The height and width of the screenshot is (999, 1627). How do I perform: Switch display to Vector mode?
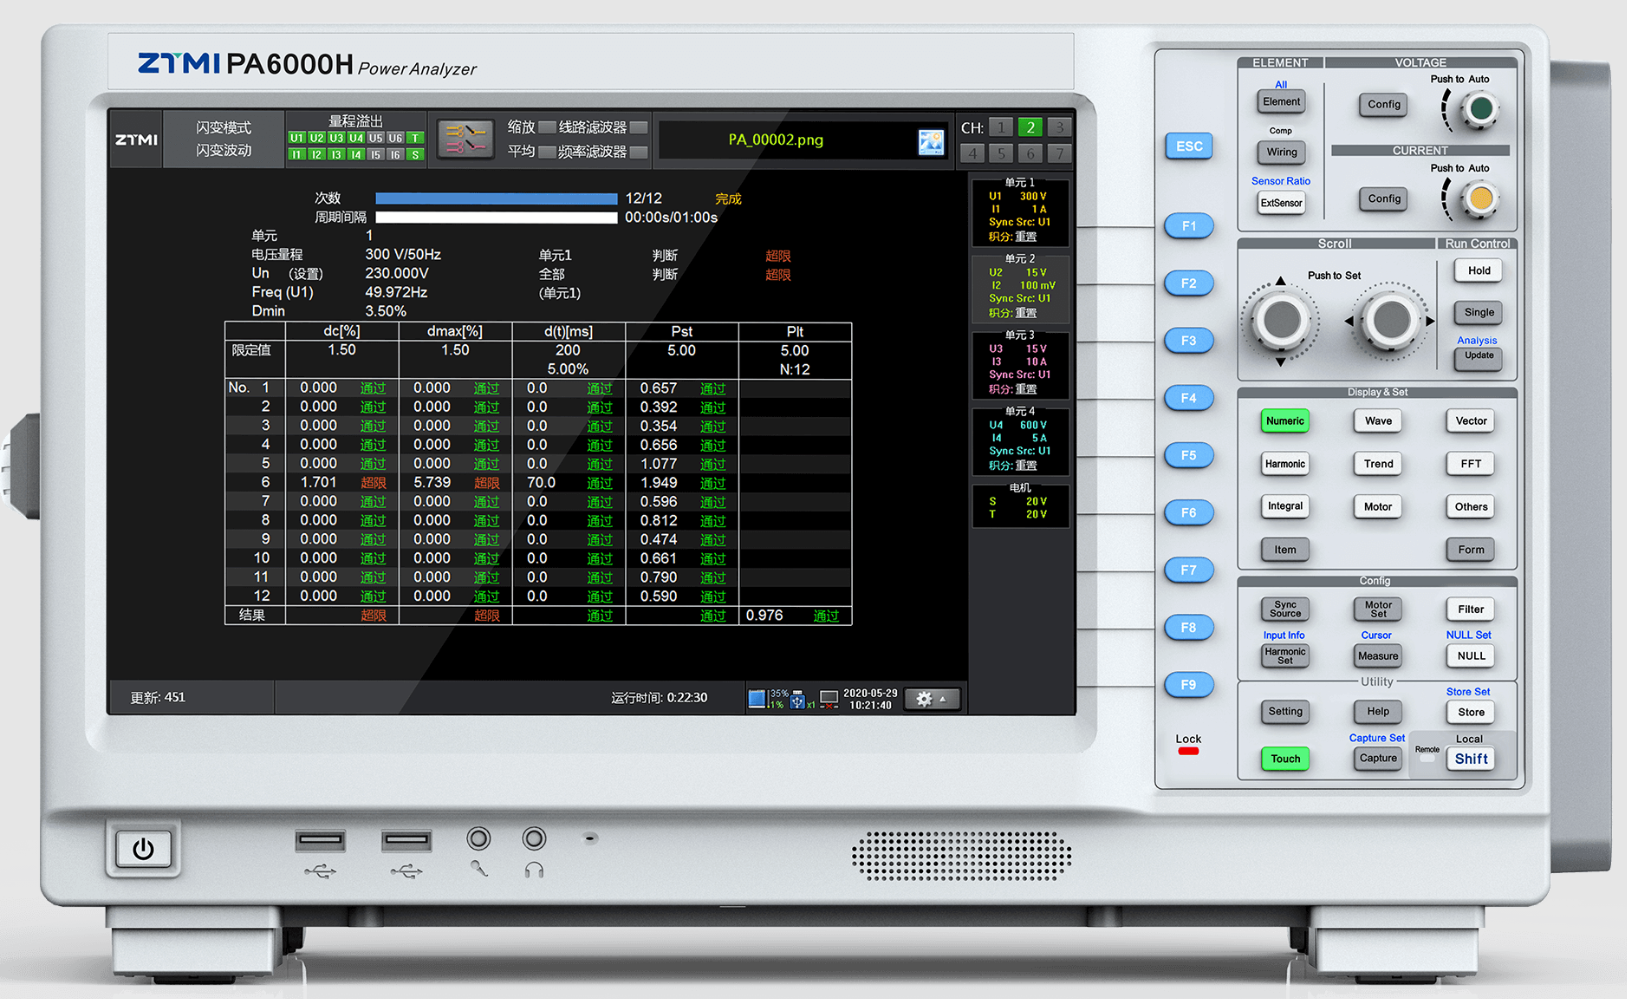(x=1471, y=421)
